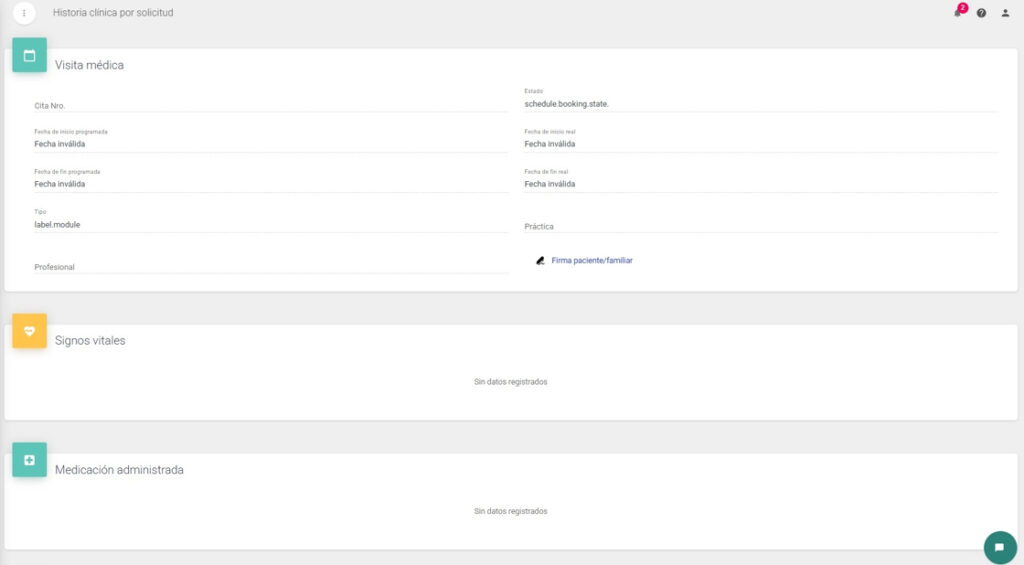Click the help question mark icon

click(x=981, y=13)
